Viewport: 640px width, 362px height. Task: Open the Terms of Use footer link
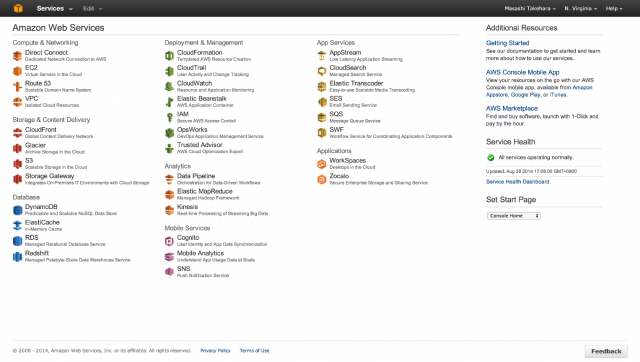click(254, 351)
